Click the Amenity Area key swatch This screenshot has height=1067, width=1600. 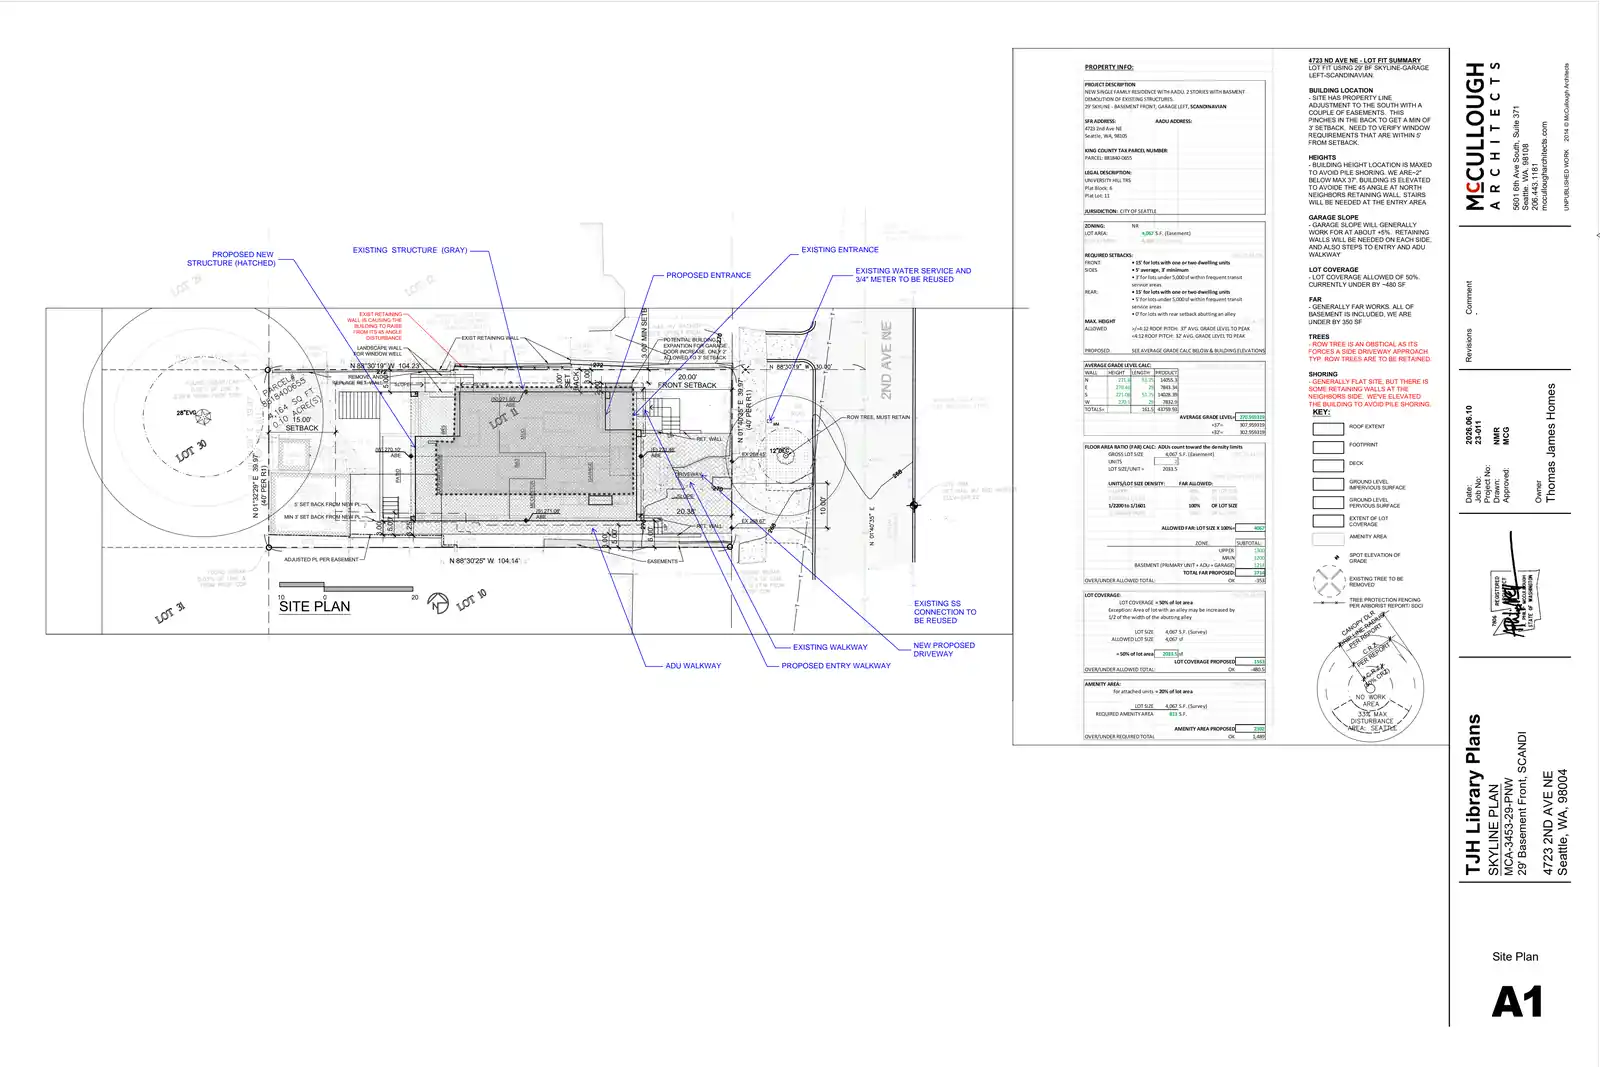point(1328,539)
